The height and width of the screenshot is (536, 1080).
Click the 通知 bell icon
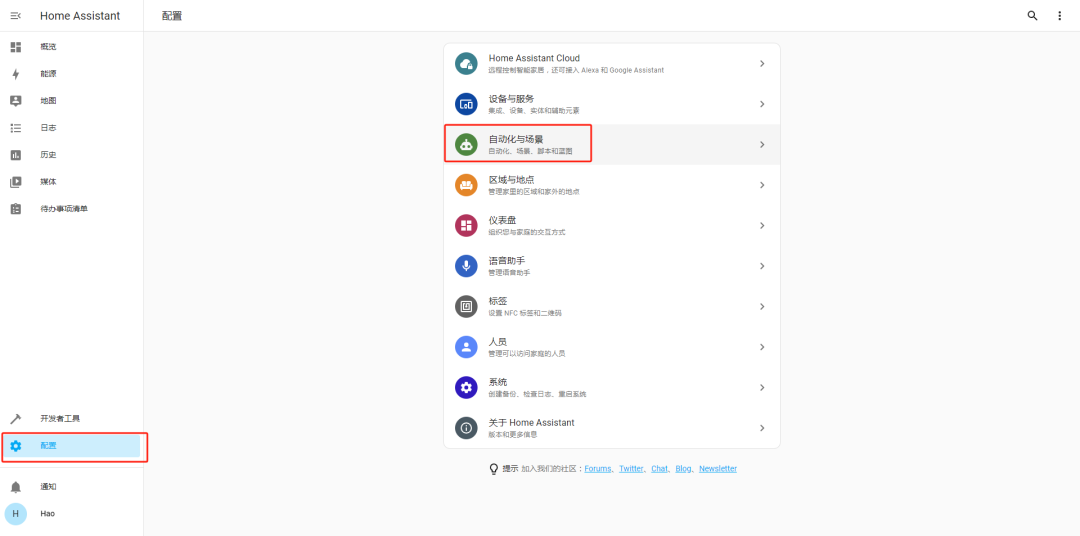(16, 487)
